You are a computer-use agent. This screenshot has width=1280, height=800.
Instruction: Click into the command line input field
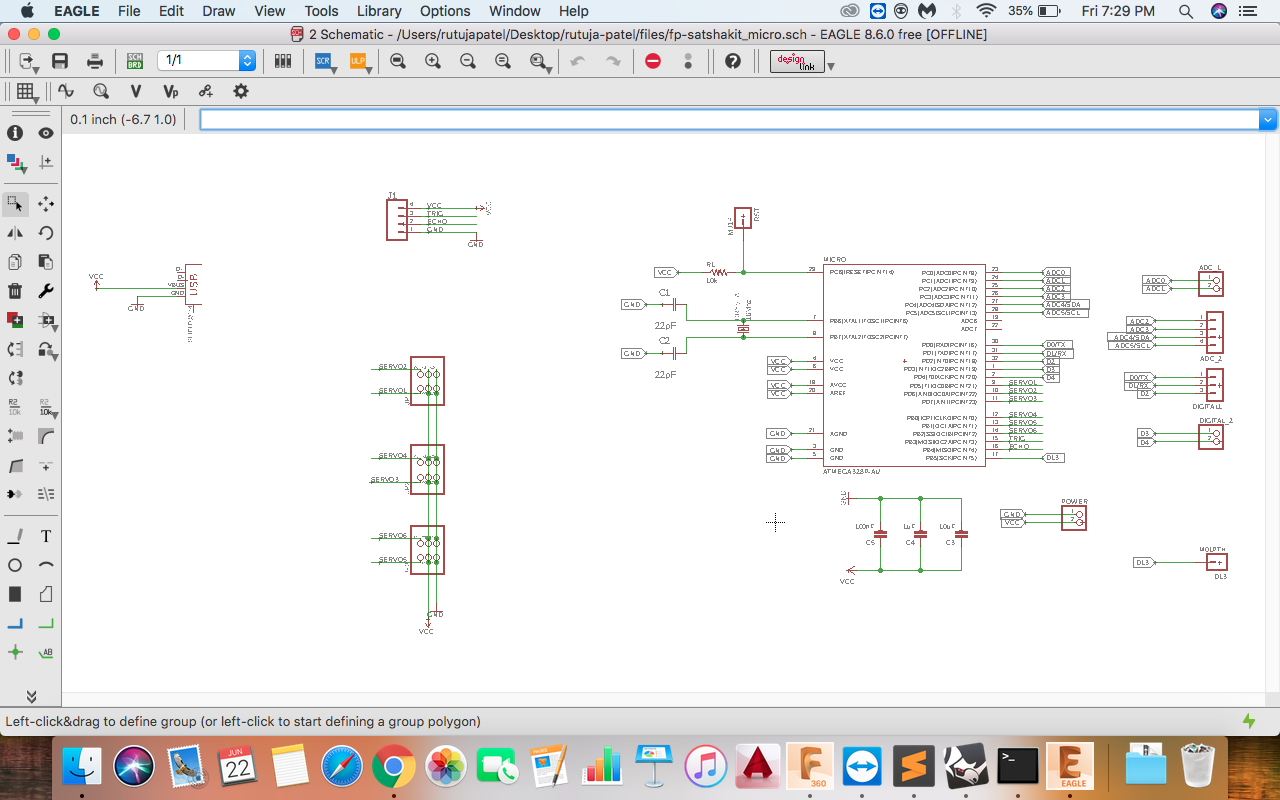coord(729,120)
